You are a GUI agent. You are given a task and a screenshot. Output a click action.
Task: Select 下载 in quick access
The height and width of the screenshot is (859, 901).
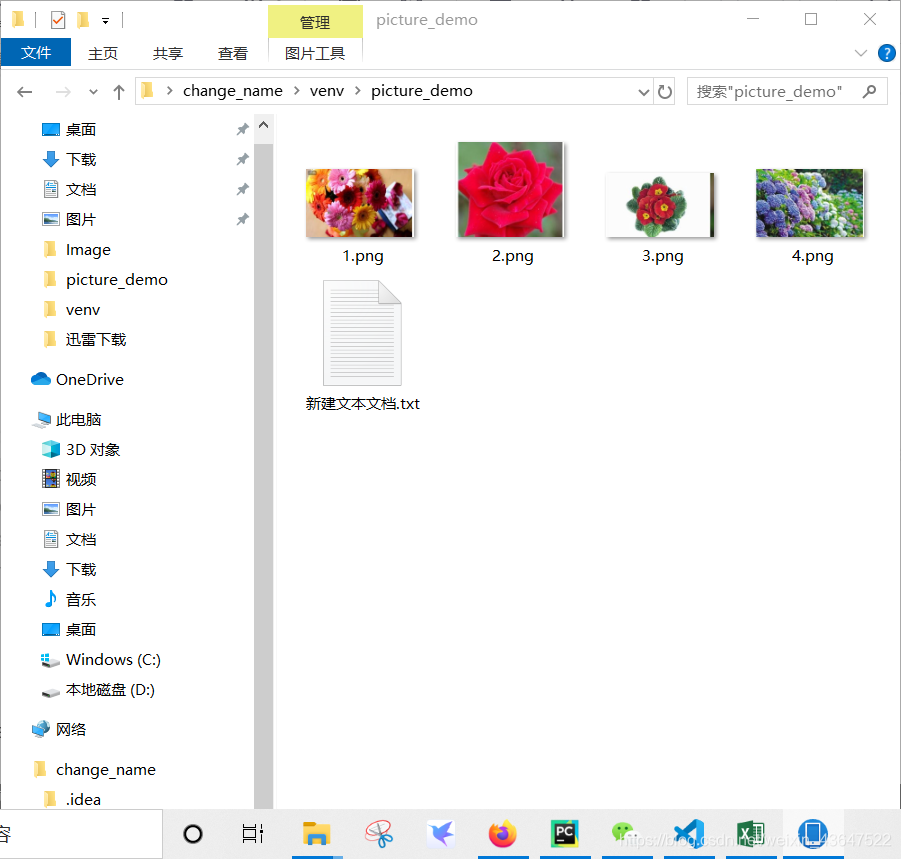80,160
